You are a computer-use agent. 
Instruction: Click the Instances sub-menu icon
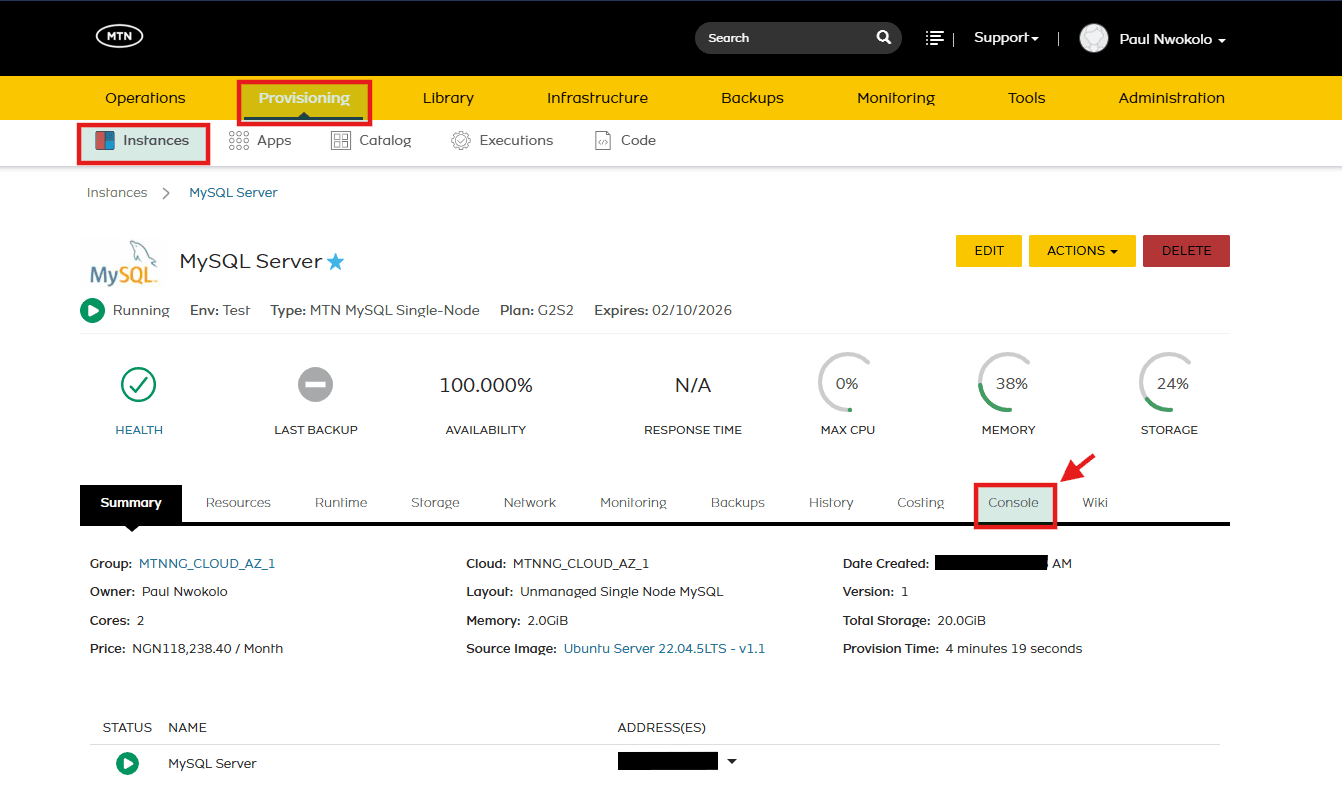105,141
